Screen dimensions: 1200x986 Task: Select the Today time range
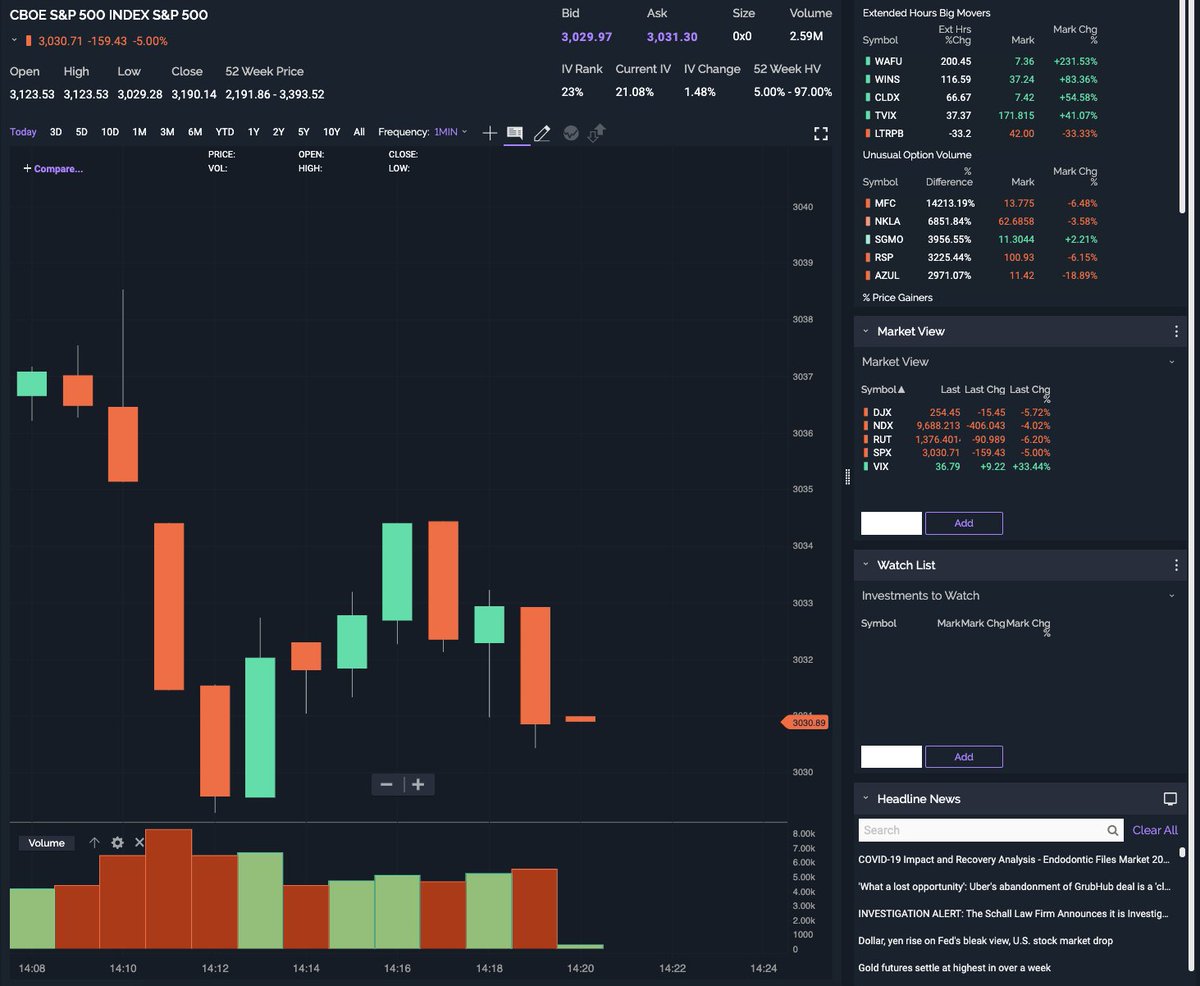click(23, 132)
